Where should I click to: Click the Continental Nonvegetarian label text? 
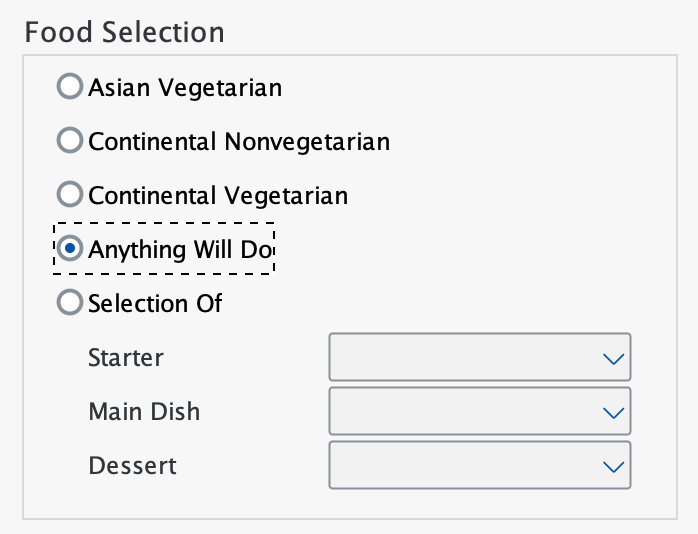[239, 141]
